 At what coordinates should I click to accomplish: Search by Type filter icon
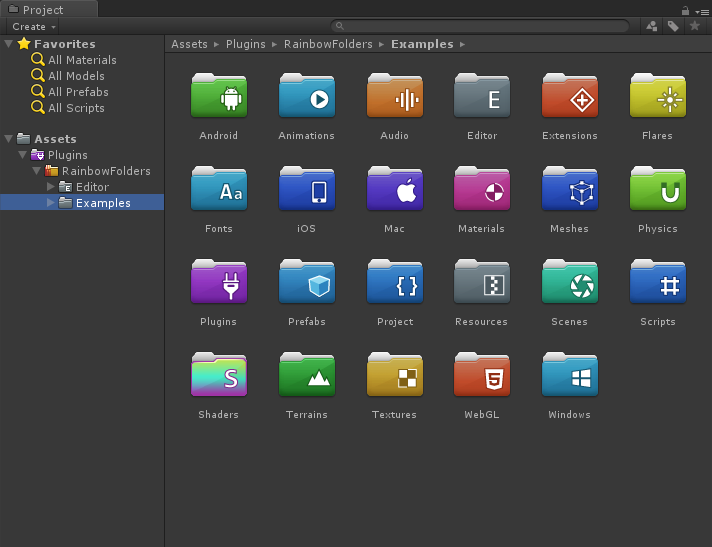[x=652, y=26]
